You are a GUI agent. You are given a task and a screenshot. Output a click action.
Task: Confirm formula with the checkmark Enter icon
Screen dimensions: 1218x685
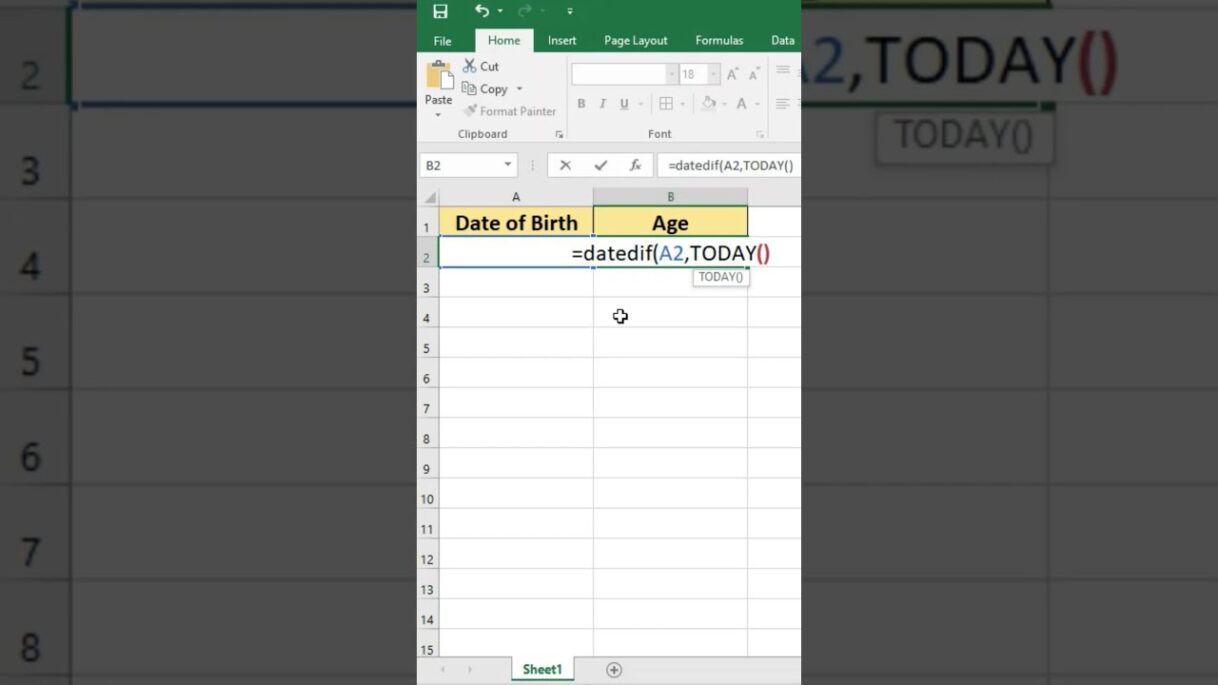tap(600, 165)
